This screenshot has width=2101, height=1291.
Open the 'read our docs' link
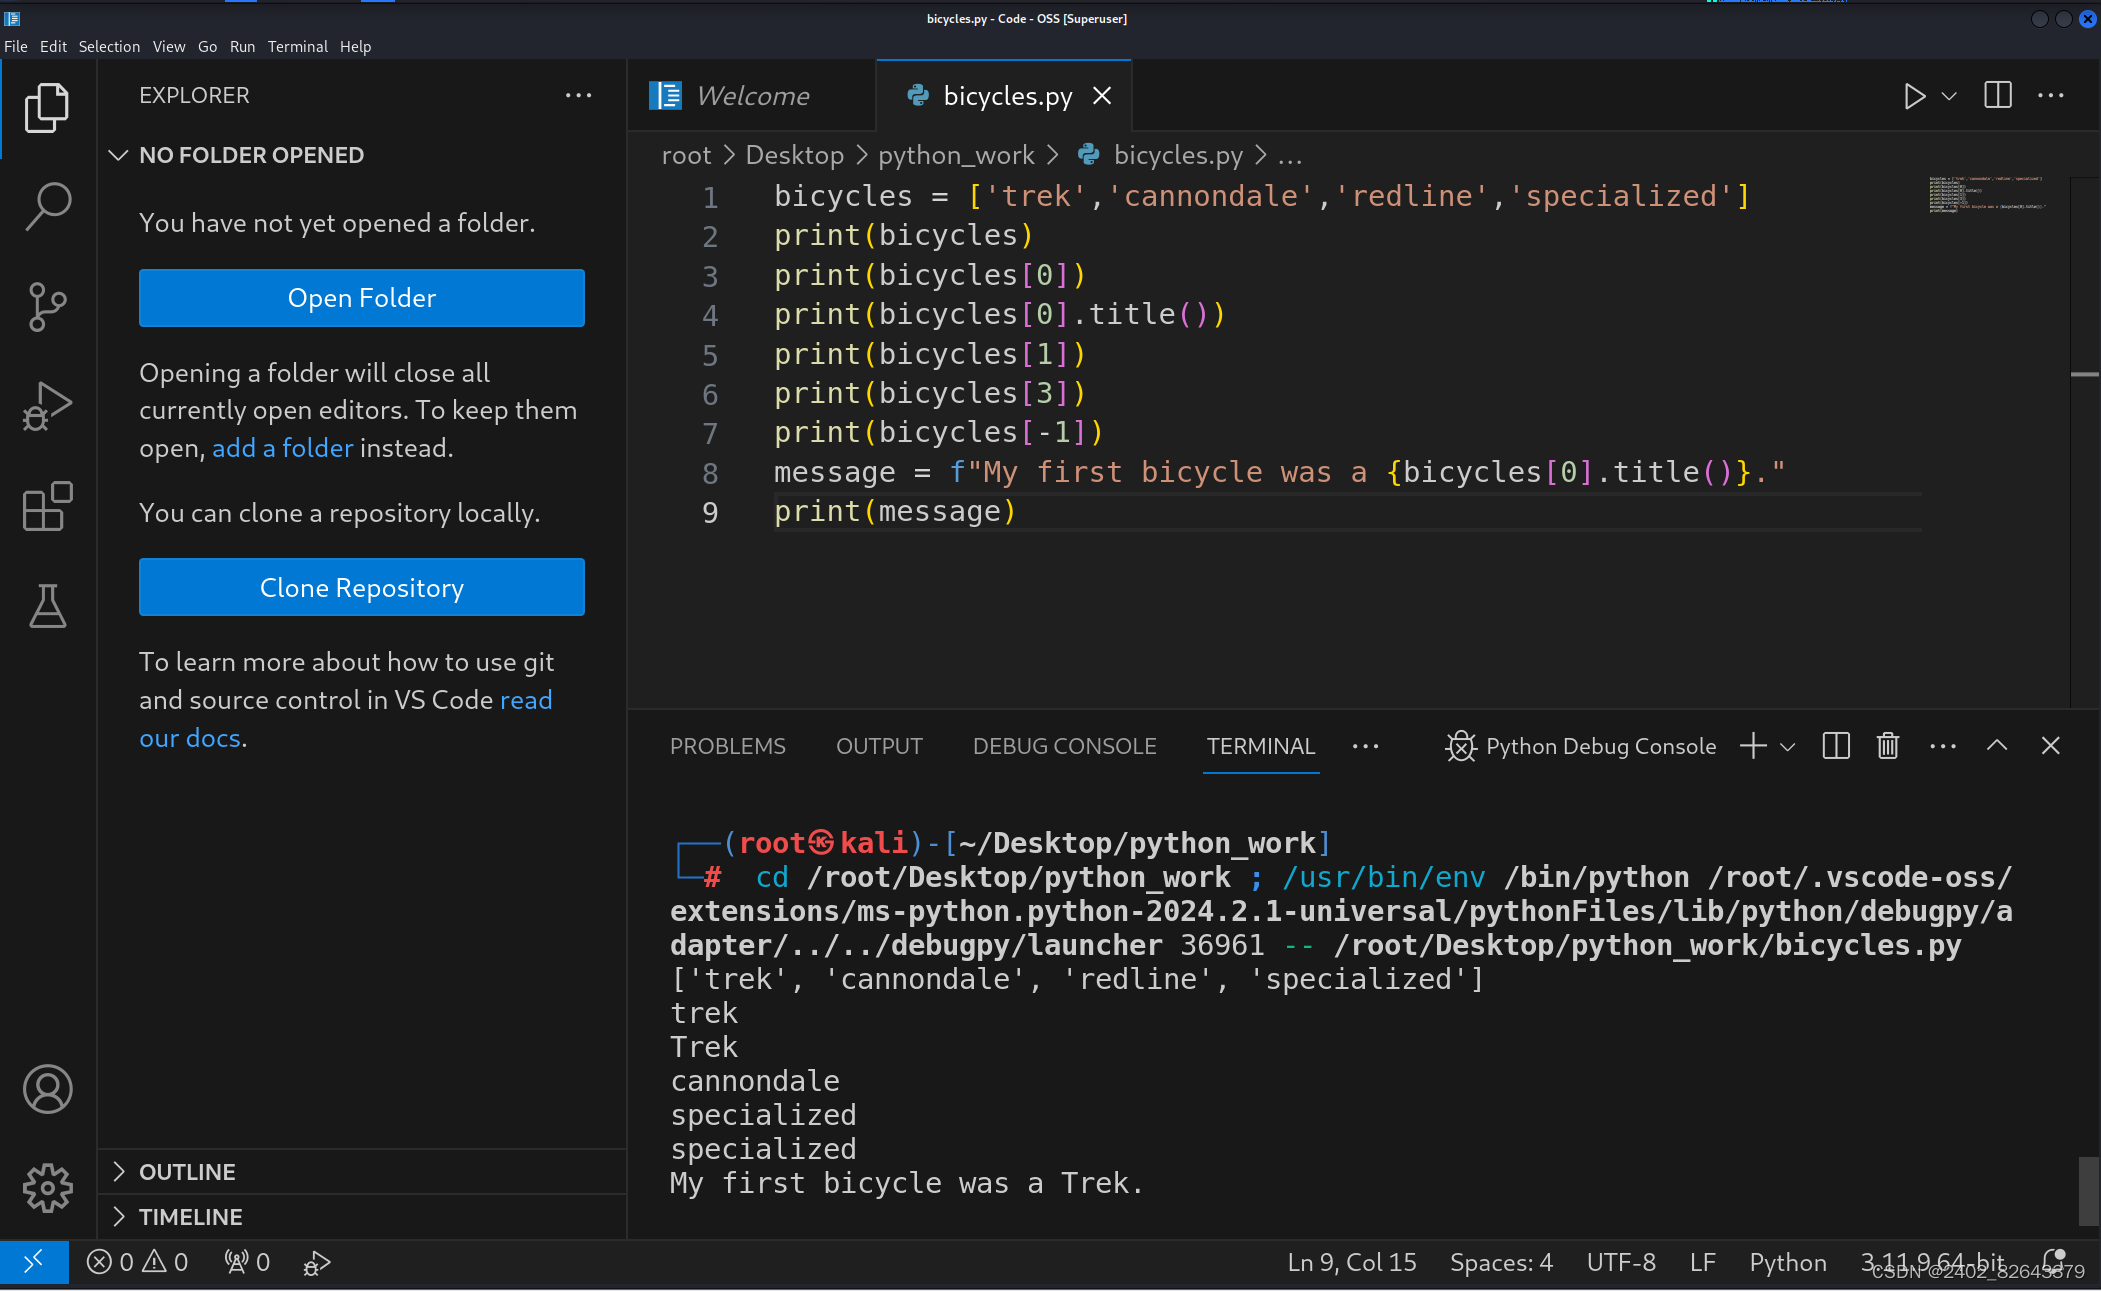click(526, 700)
